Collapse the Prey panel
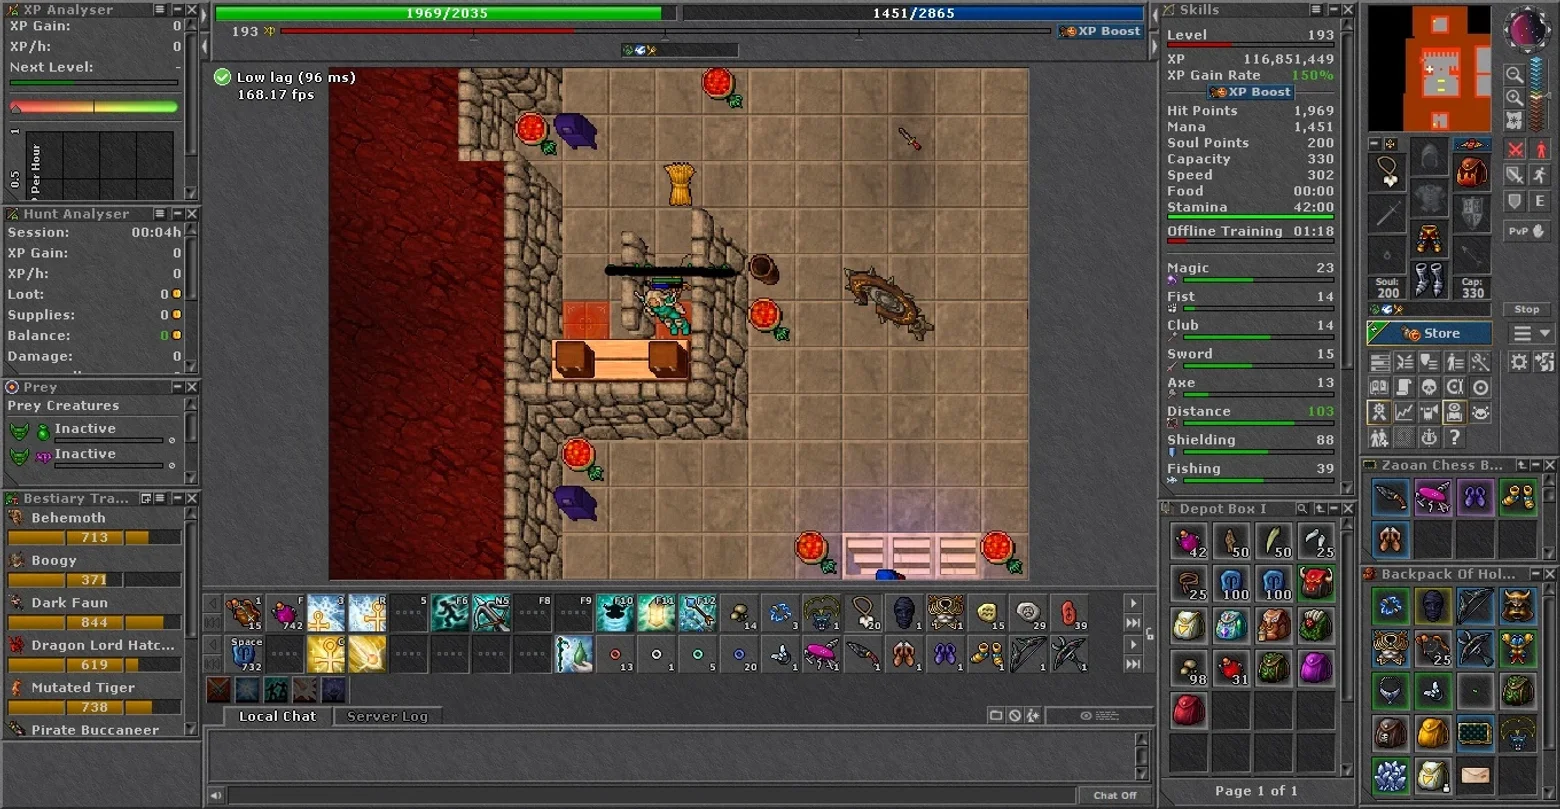 coord(177,387)
